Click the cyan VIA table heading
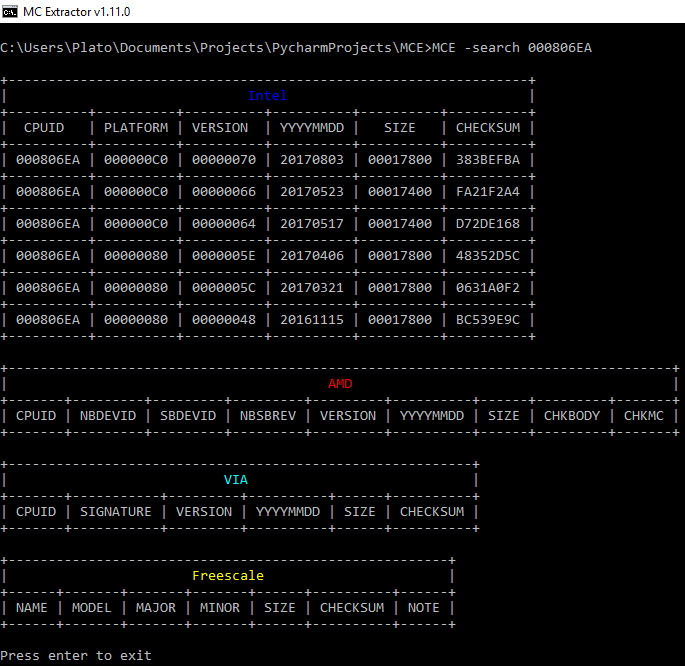Screen dimensions: 685x666 [235, 480]
